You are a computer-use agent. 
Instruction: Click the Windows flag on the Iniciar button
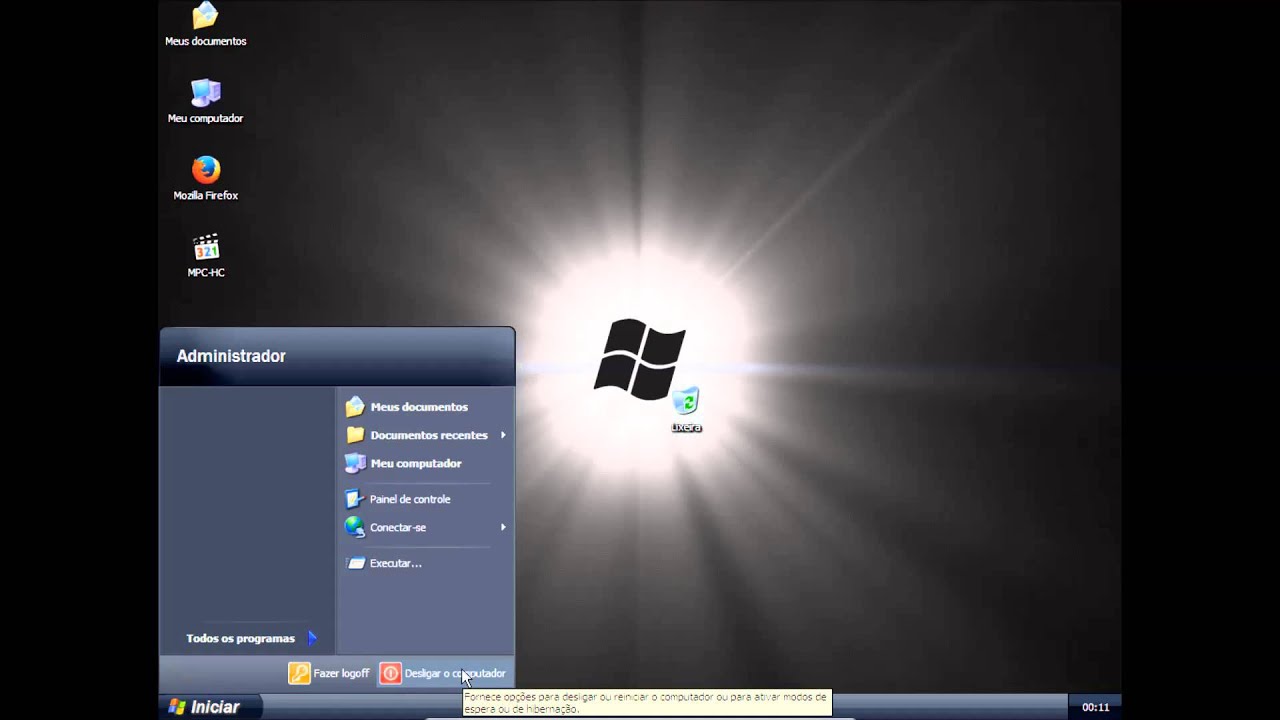(177, 707)
